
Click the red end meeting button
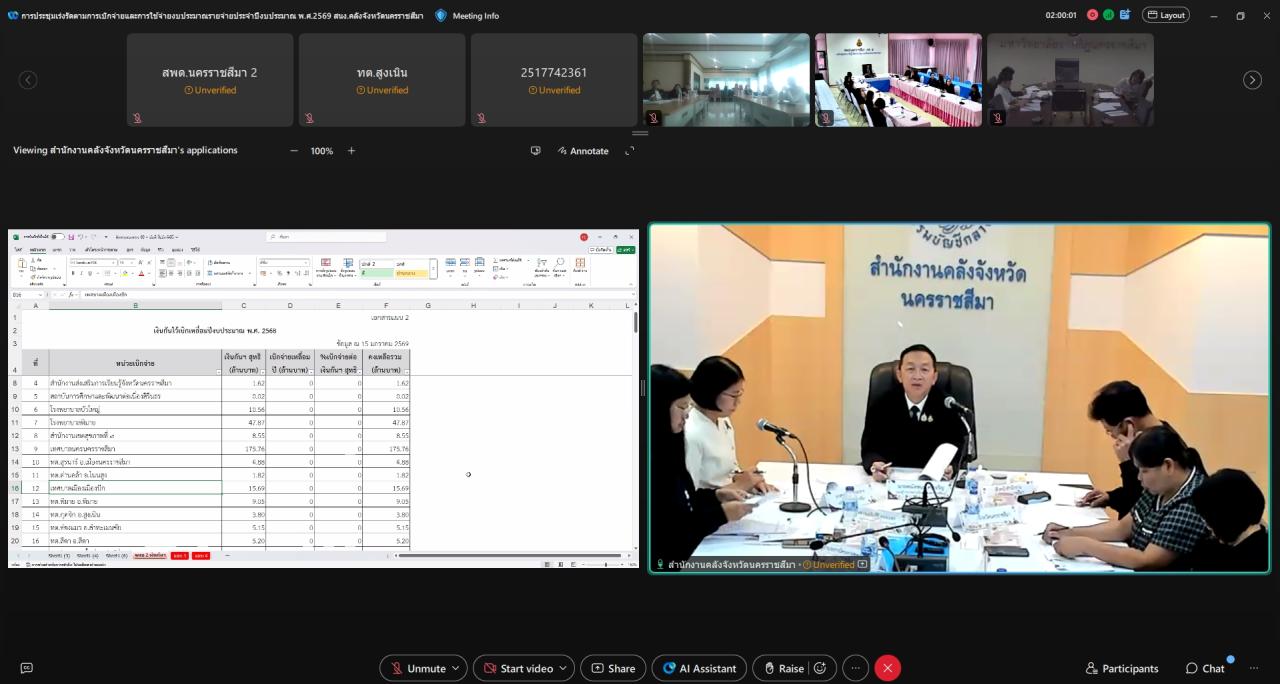(x=886, y=668)
